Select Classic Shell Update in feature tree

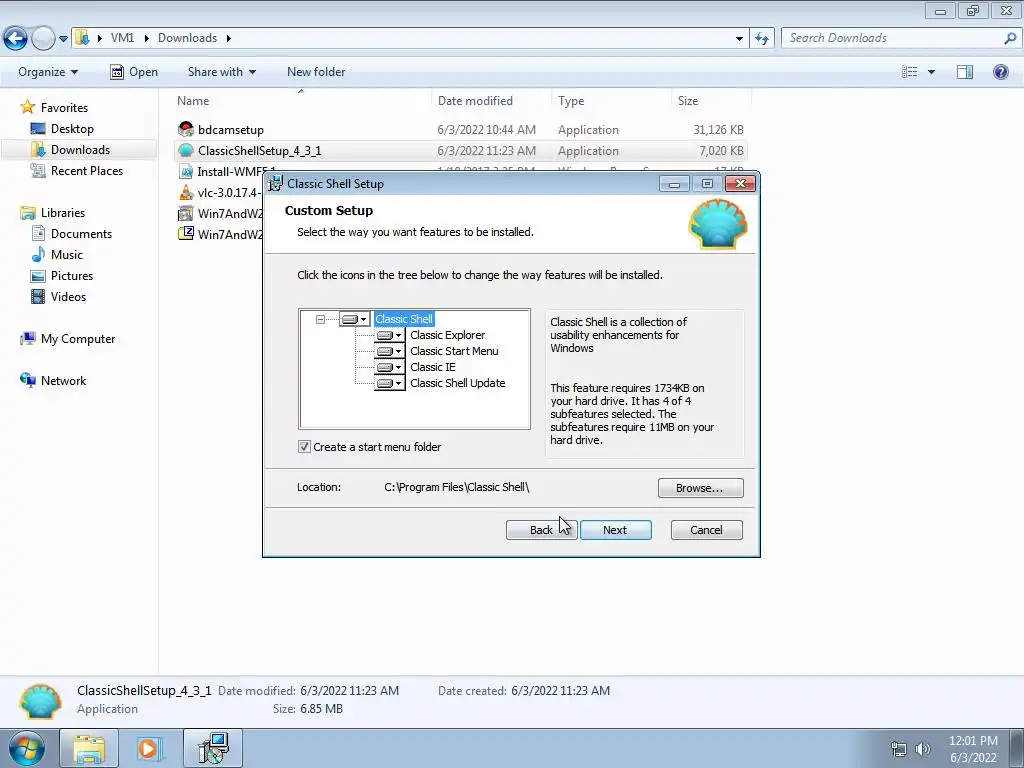pos(457,383)
